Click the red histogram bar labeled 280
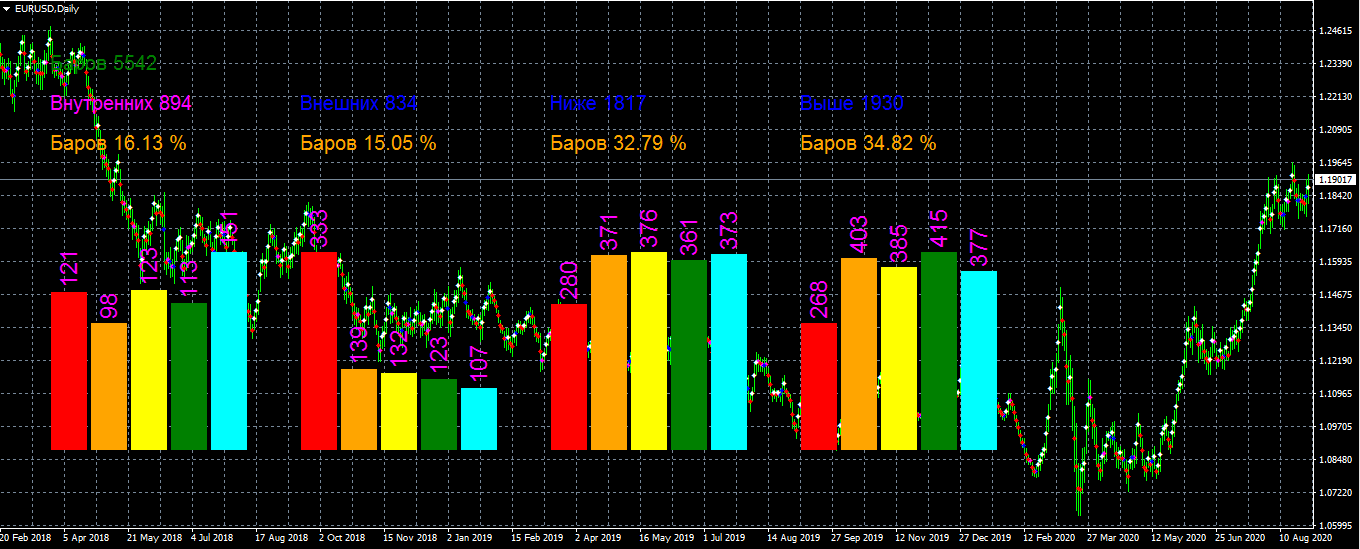 click(x=569, y=377)
